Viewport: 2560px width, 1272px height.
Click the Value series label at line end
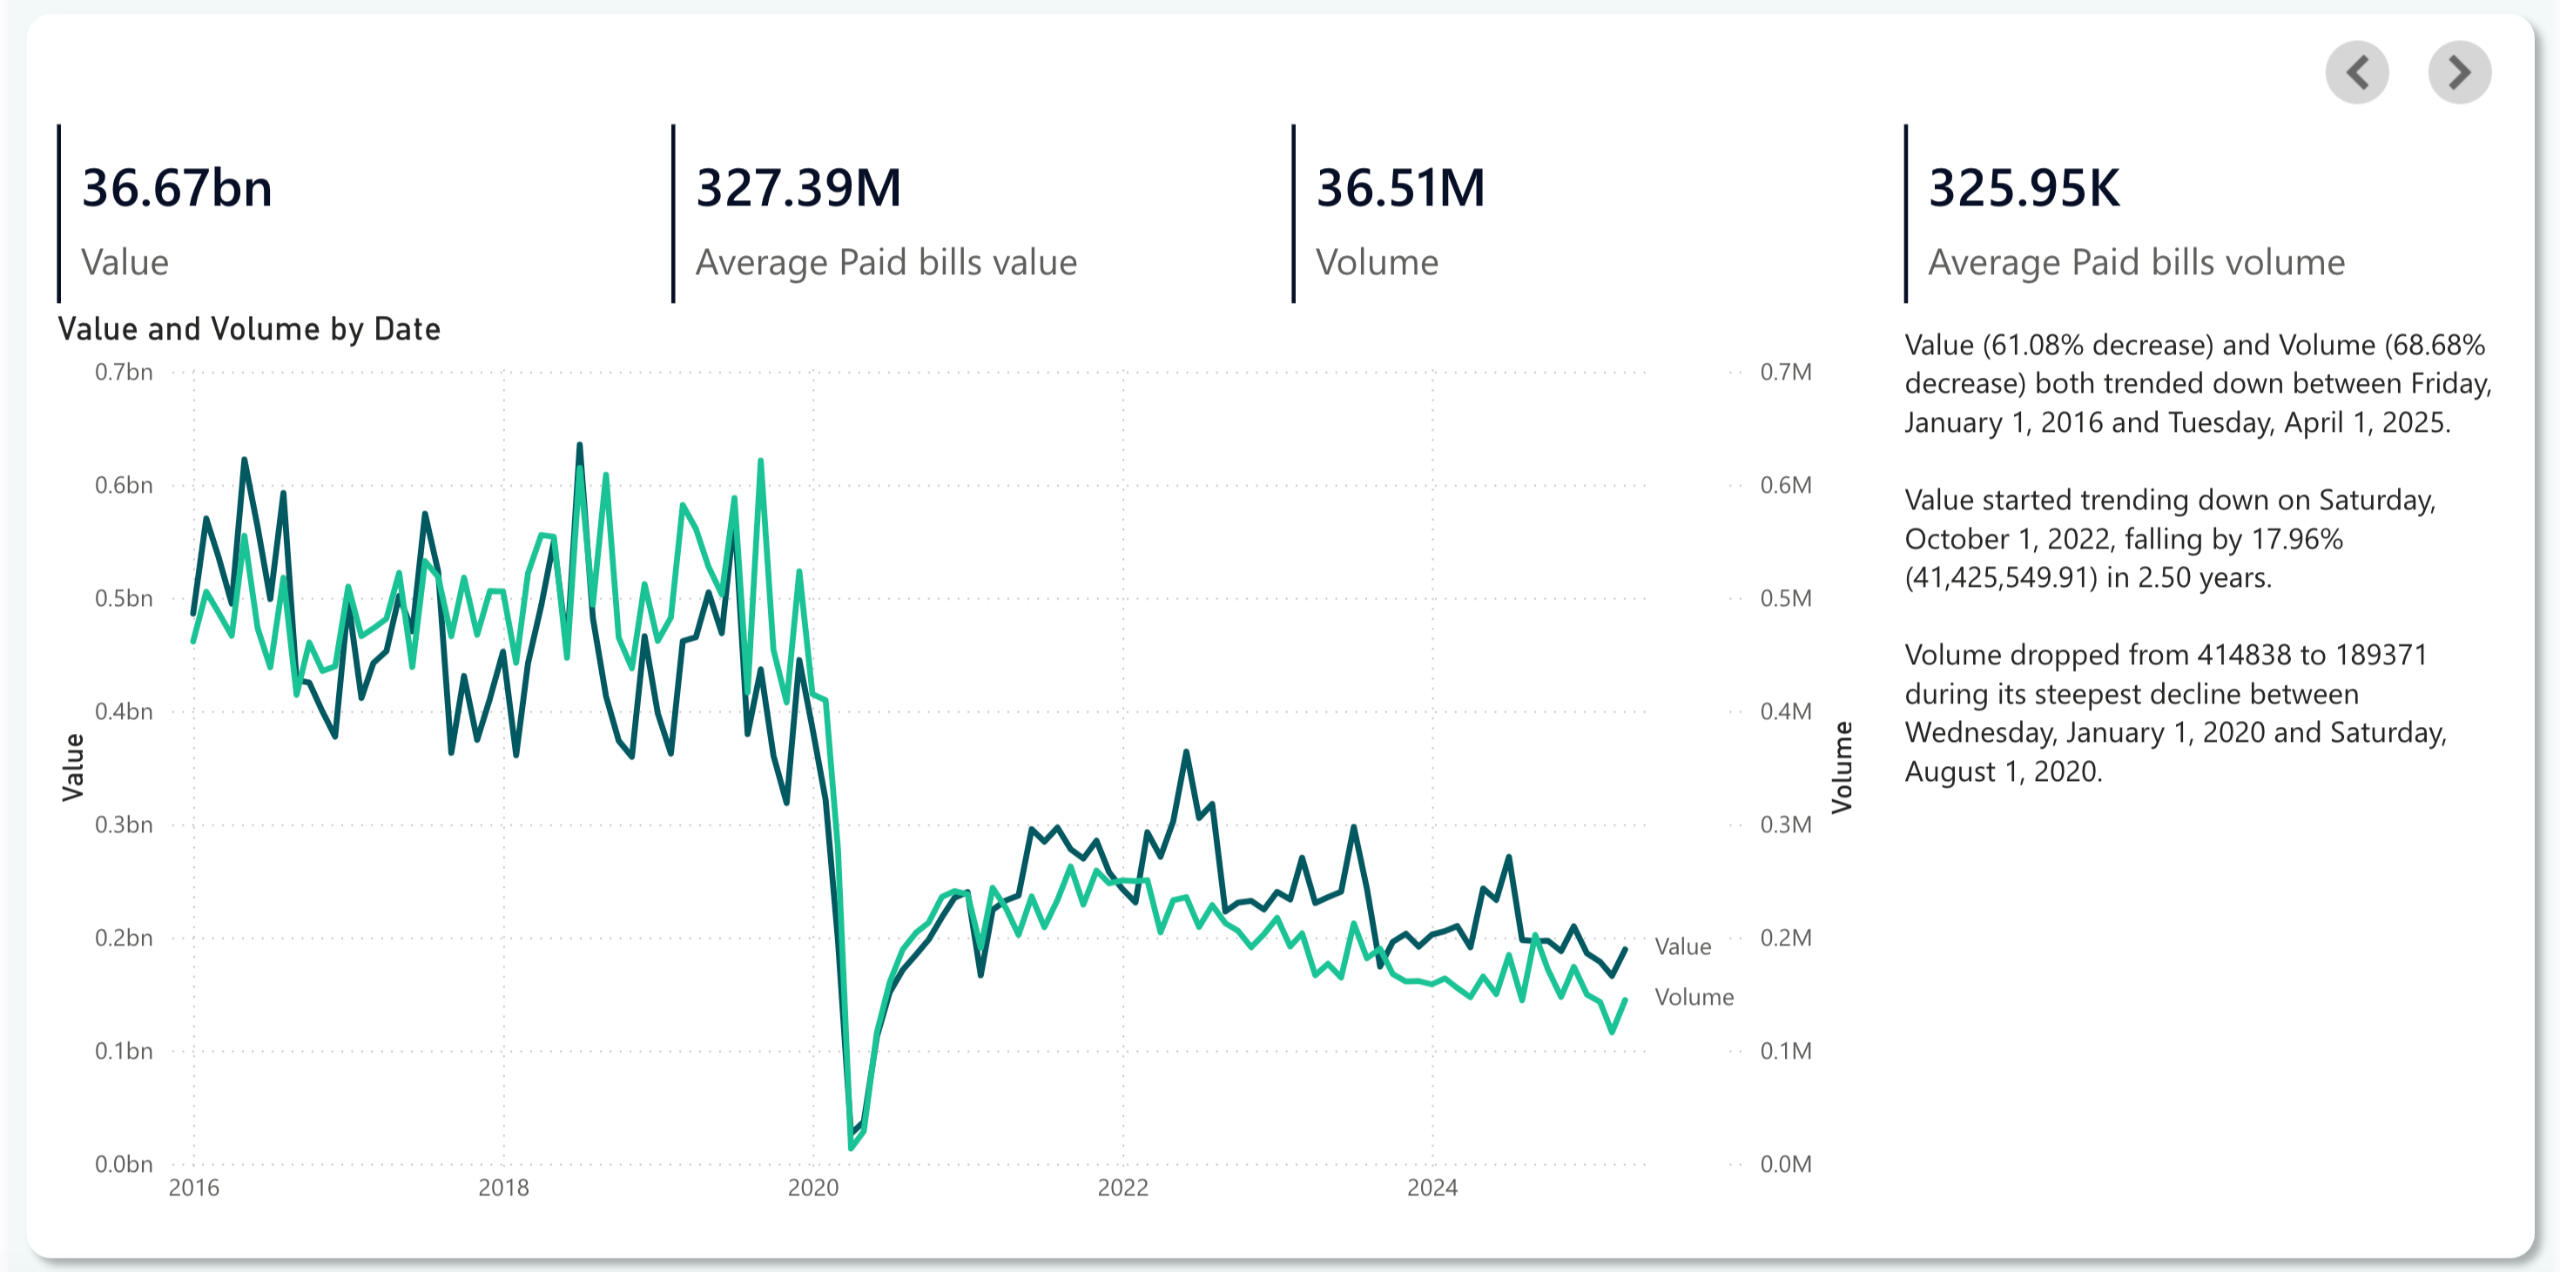click(x=1682, y=946)
